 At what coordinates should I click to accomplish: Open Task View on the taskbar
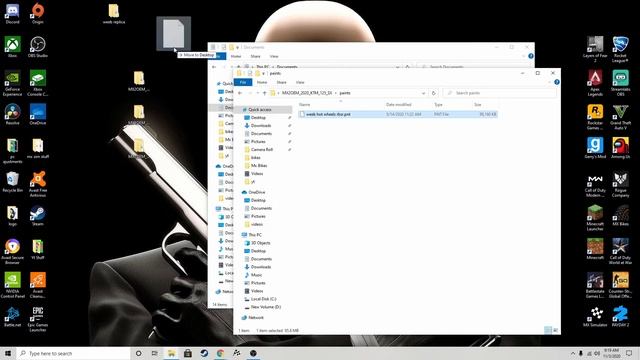point(155,353)
